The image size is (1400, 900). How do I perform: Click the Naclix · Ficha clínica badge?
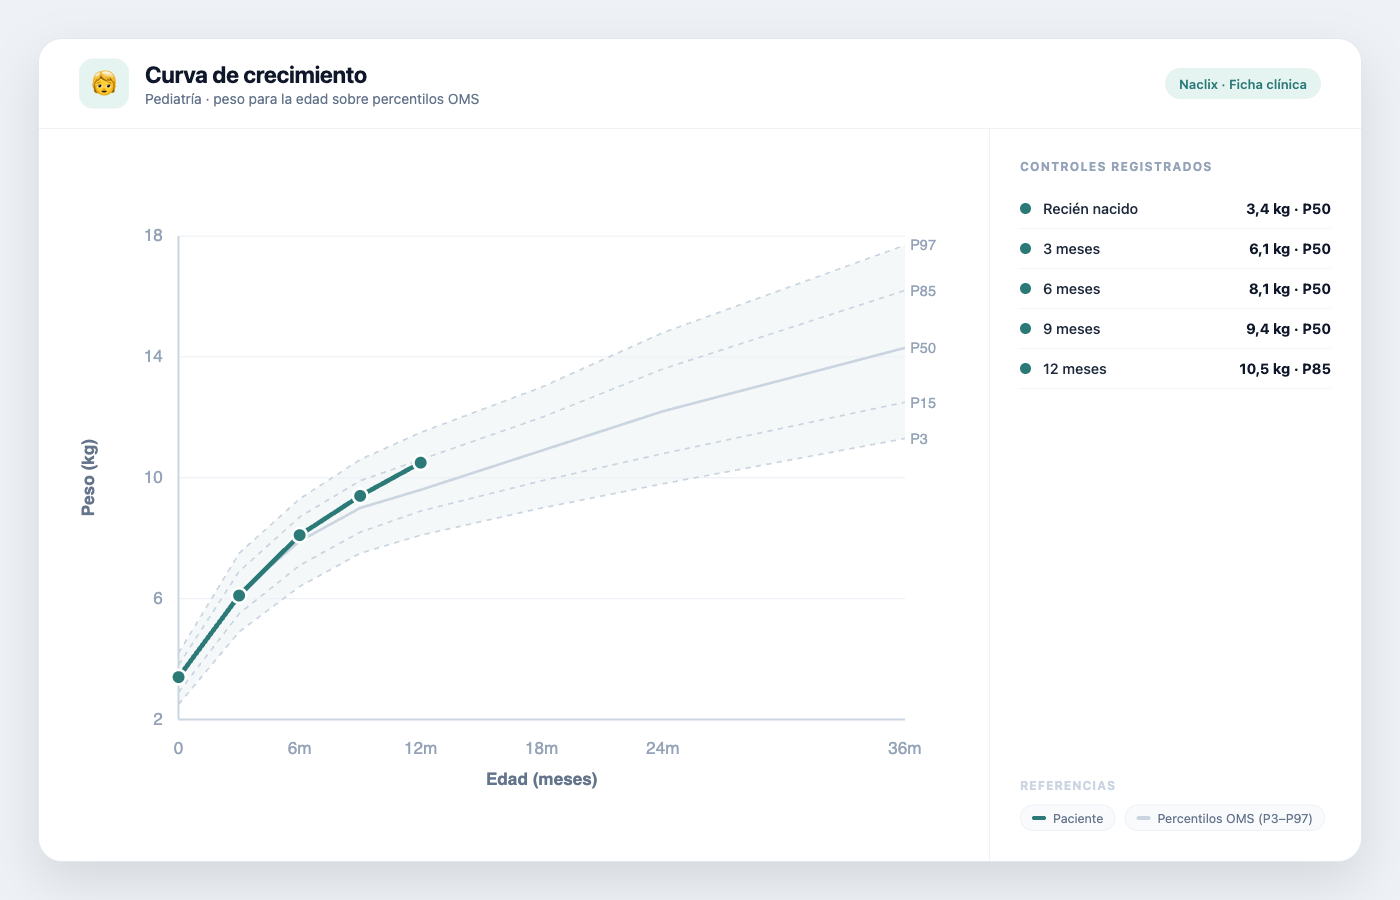(x=1242, y=84)
